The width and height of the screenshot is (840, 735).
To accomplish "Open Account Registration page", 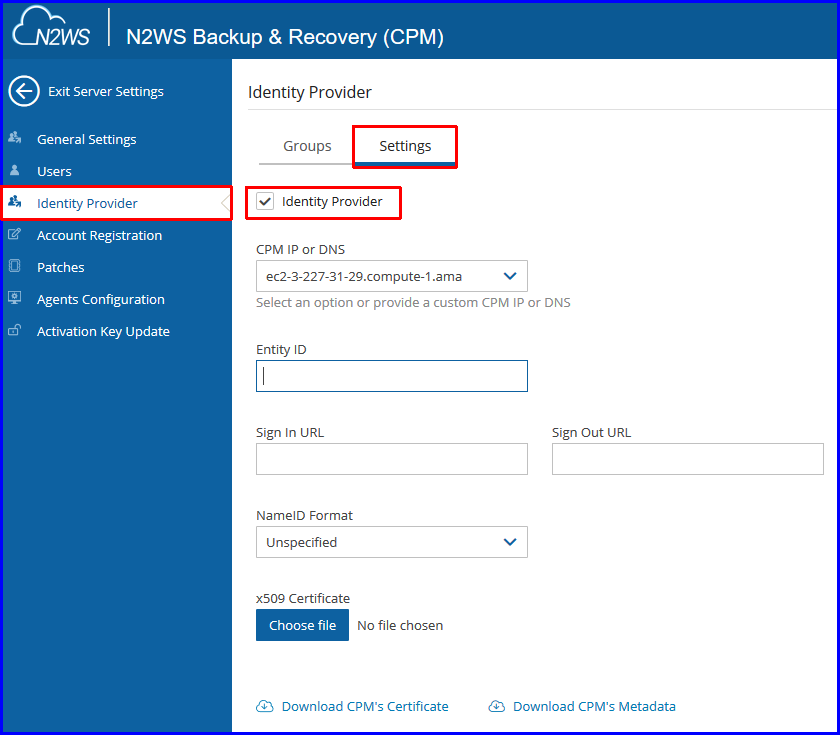I will [x=99, y=235].
